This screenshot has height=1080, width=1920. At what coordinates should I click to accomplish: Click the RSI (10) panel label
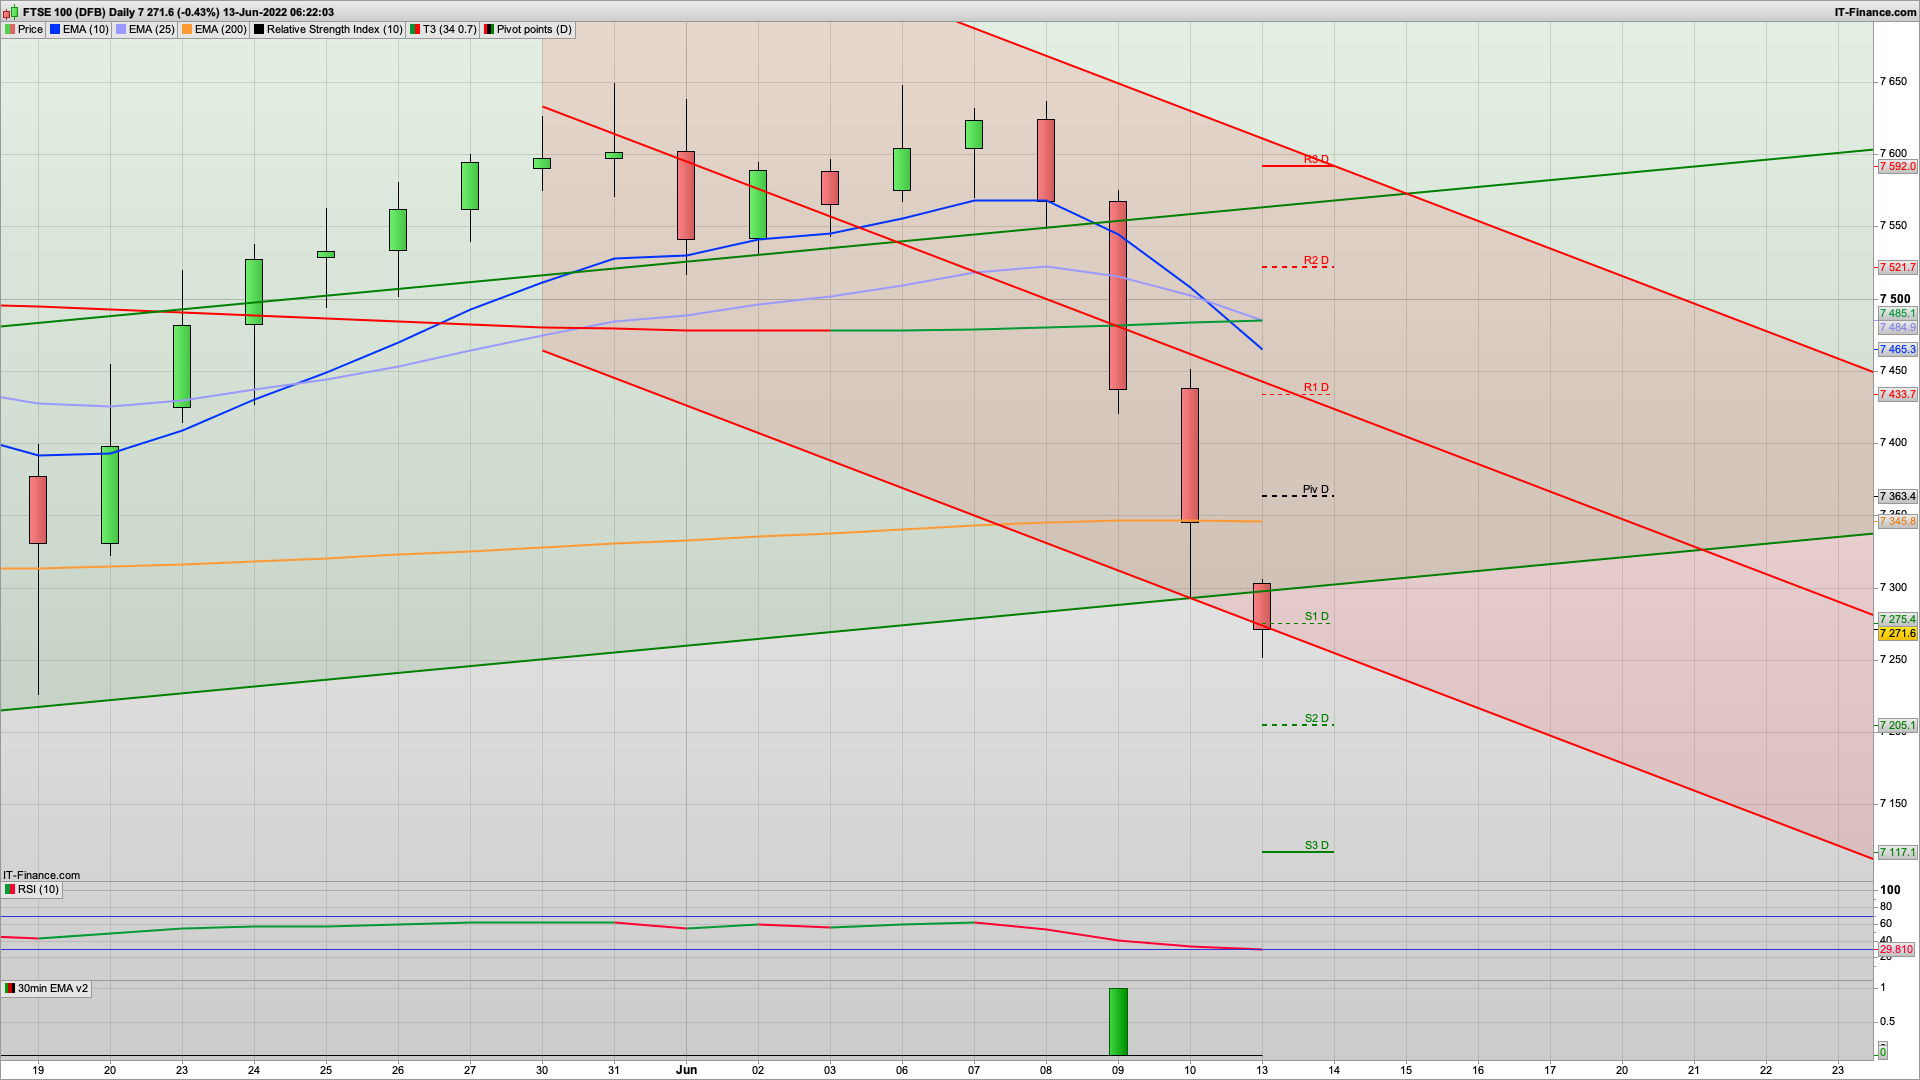tap(38, 889)
